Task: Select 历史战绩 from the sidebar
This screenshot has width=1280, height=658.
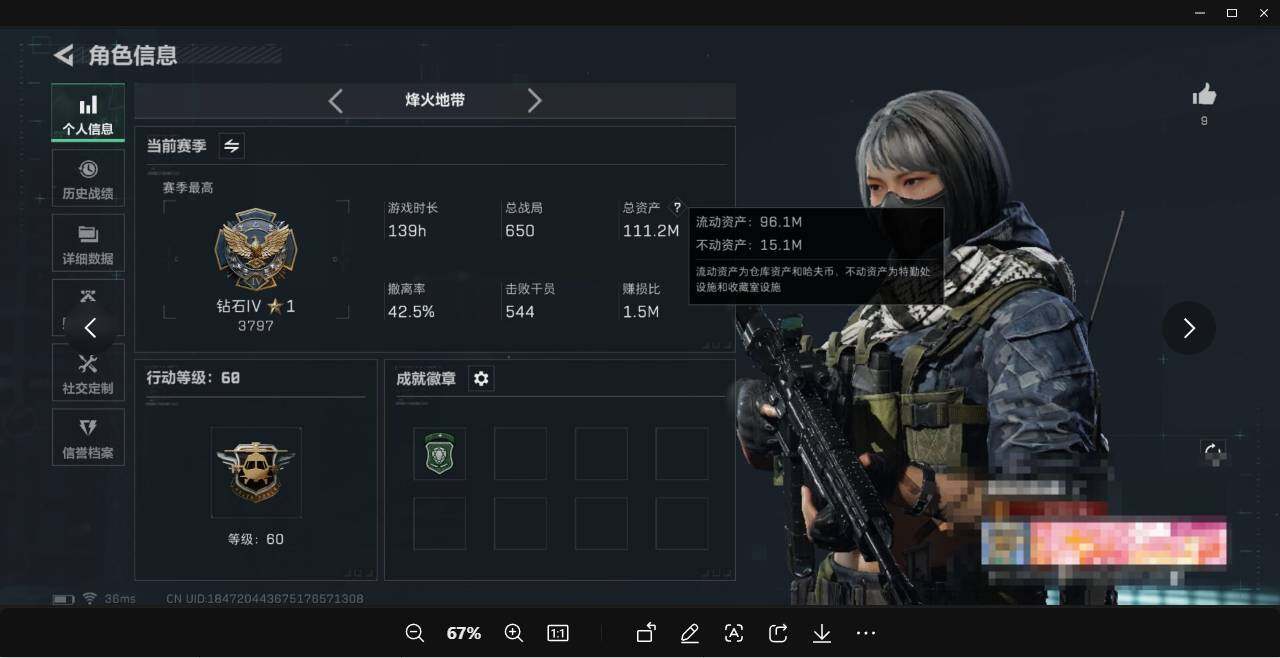Action: [x=87, y=178]
